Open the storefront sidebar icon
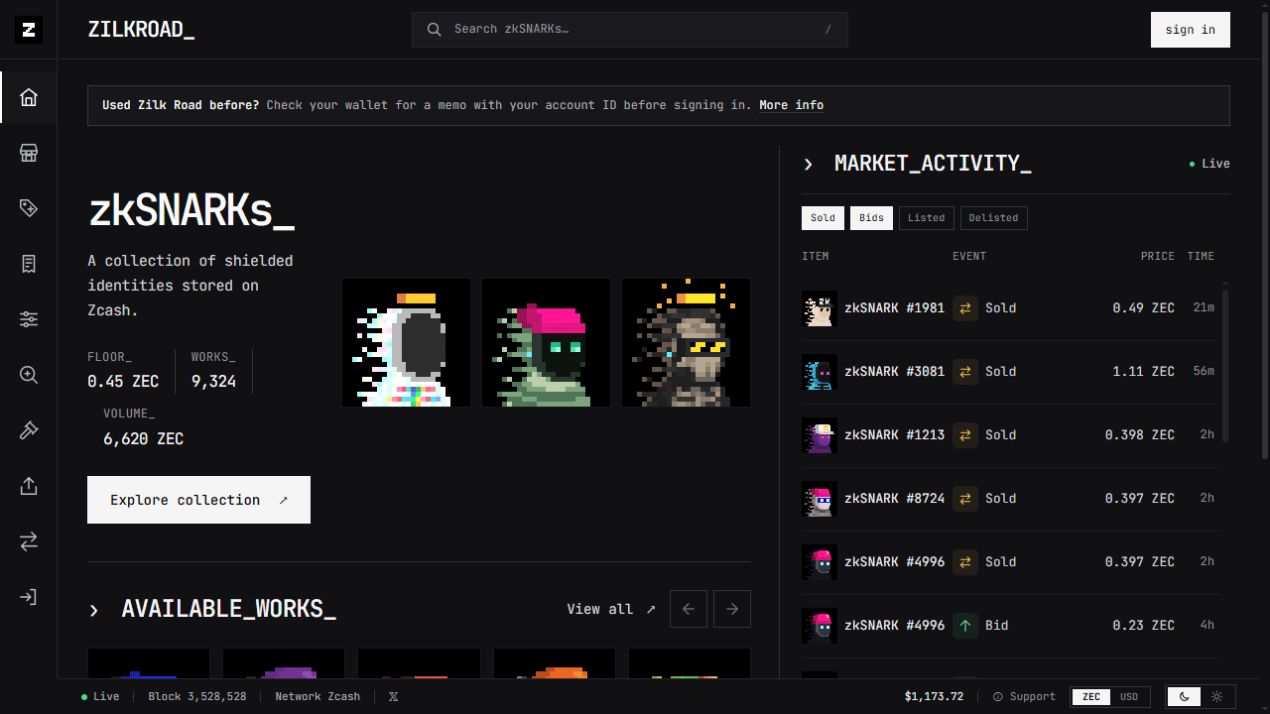This screenshot has height=714, width=1270. 28,153
